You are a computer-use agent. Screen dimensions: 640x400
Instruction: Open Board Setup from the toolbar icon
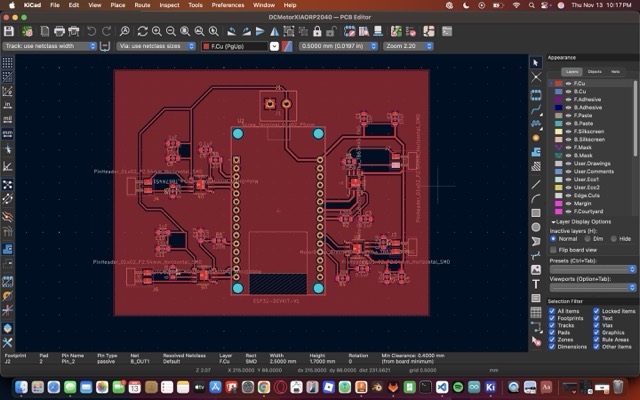(x=27, y=31)
